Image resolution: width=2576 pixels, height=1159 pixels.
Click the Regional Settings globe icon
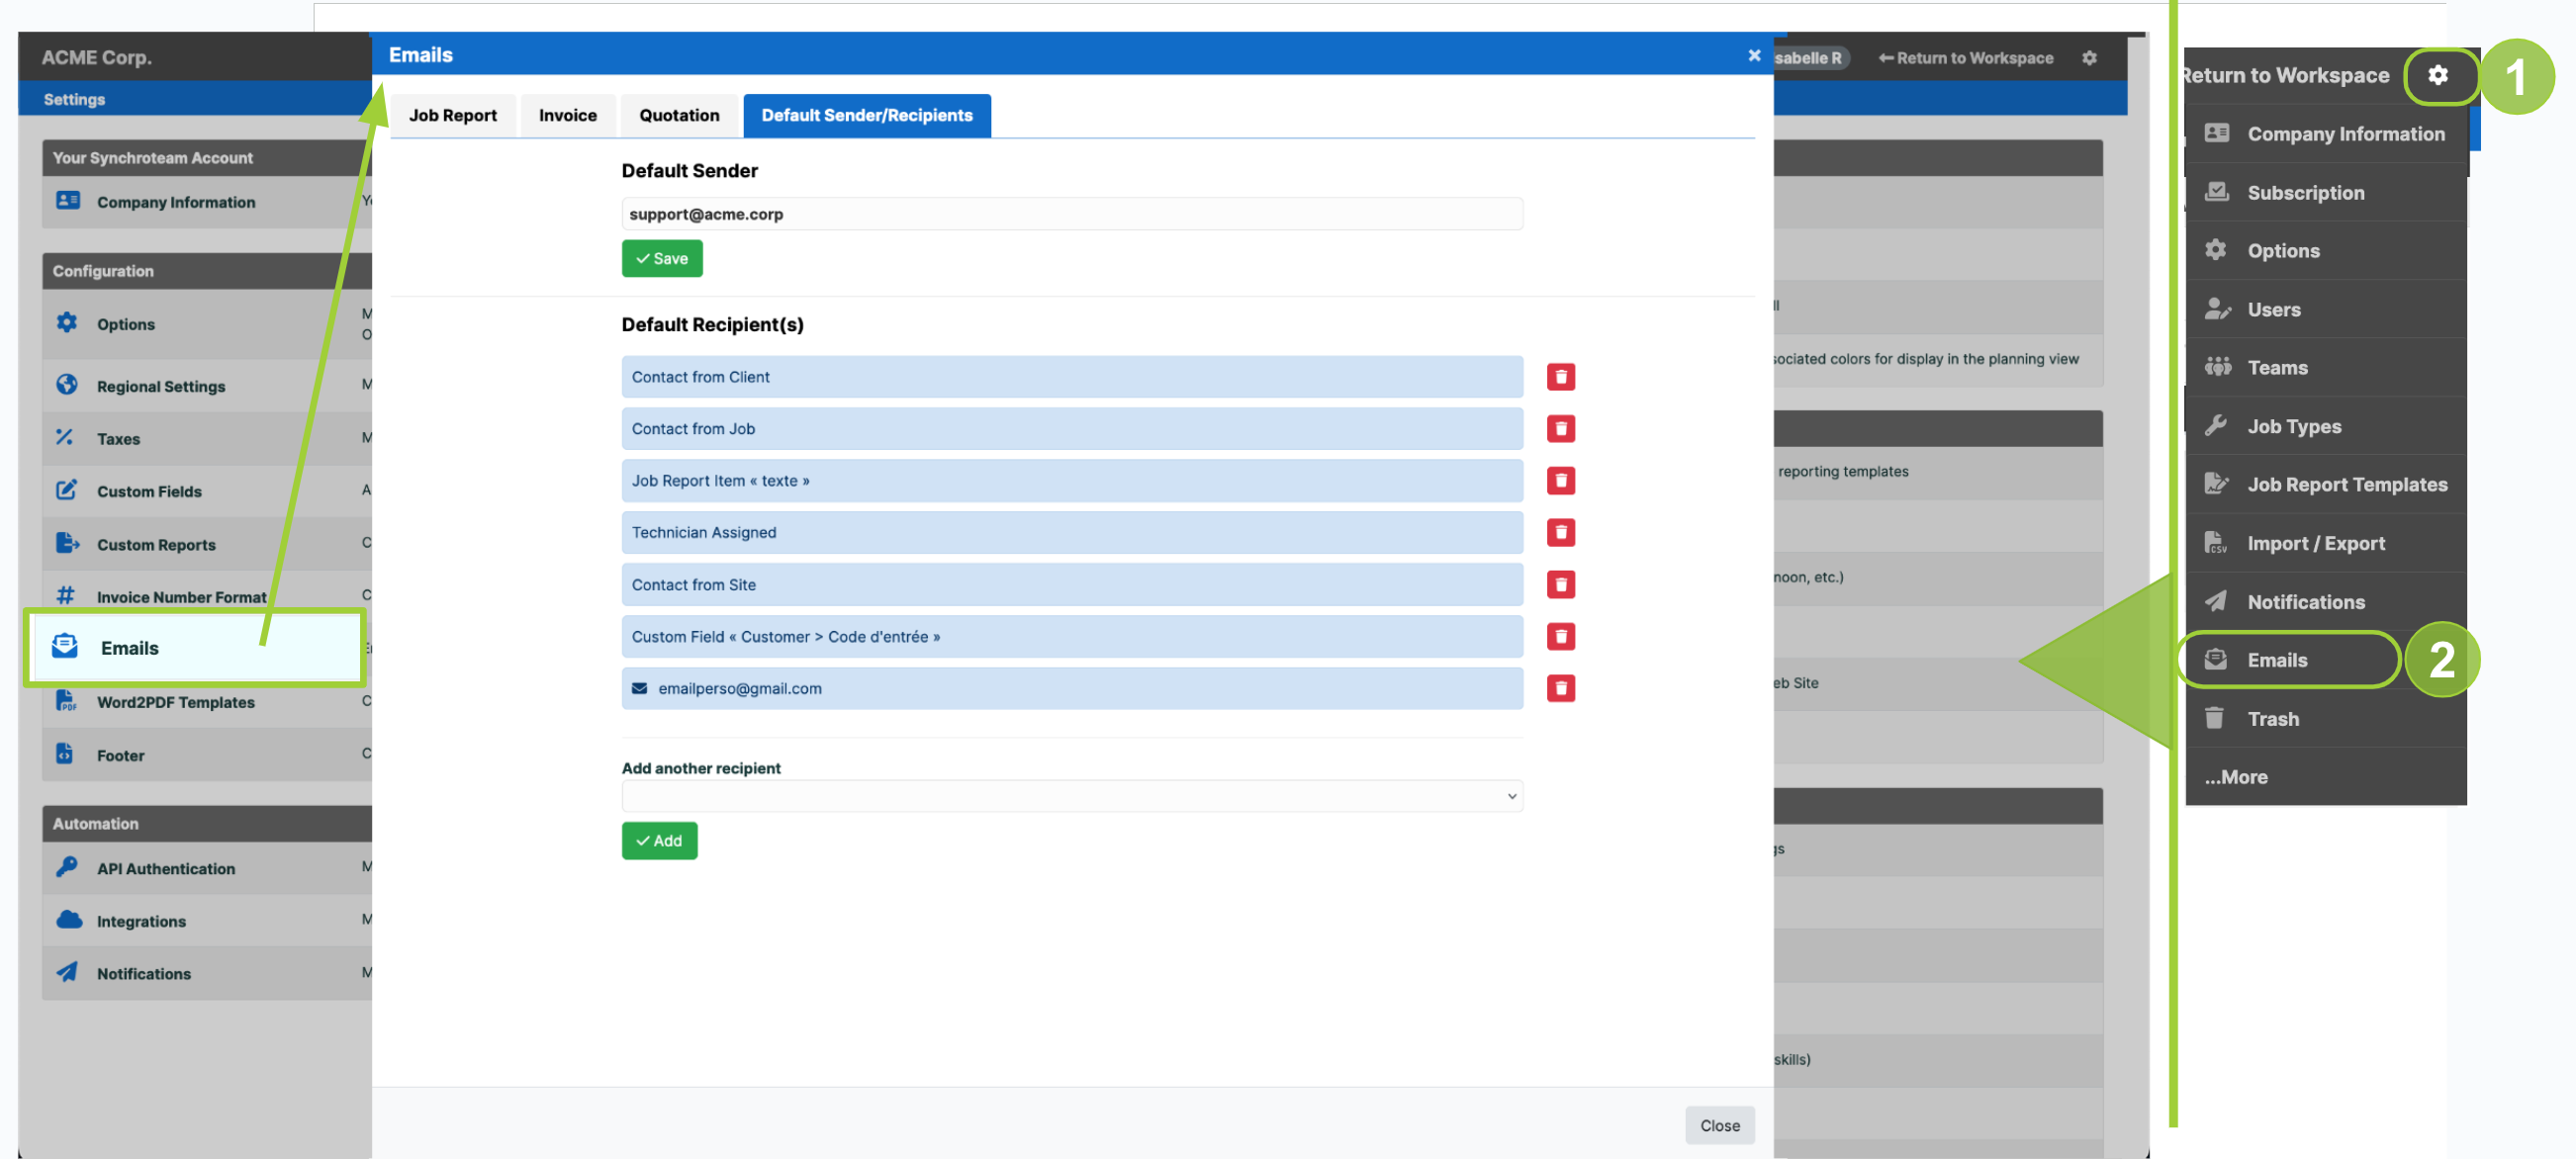point(67,385)
